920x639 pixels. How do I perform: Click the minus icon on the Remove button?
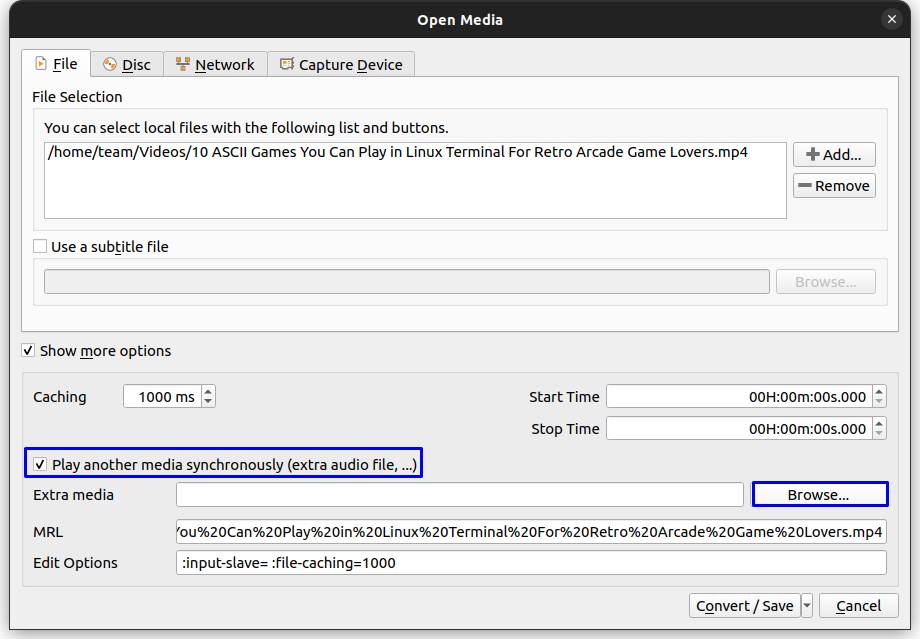tap(804, 186)
